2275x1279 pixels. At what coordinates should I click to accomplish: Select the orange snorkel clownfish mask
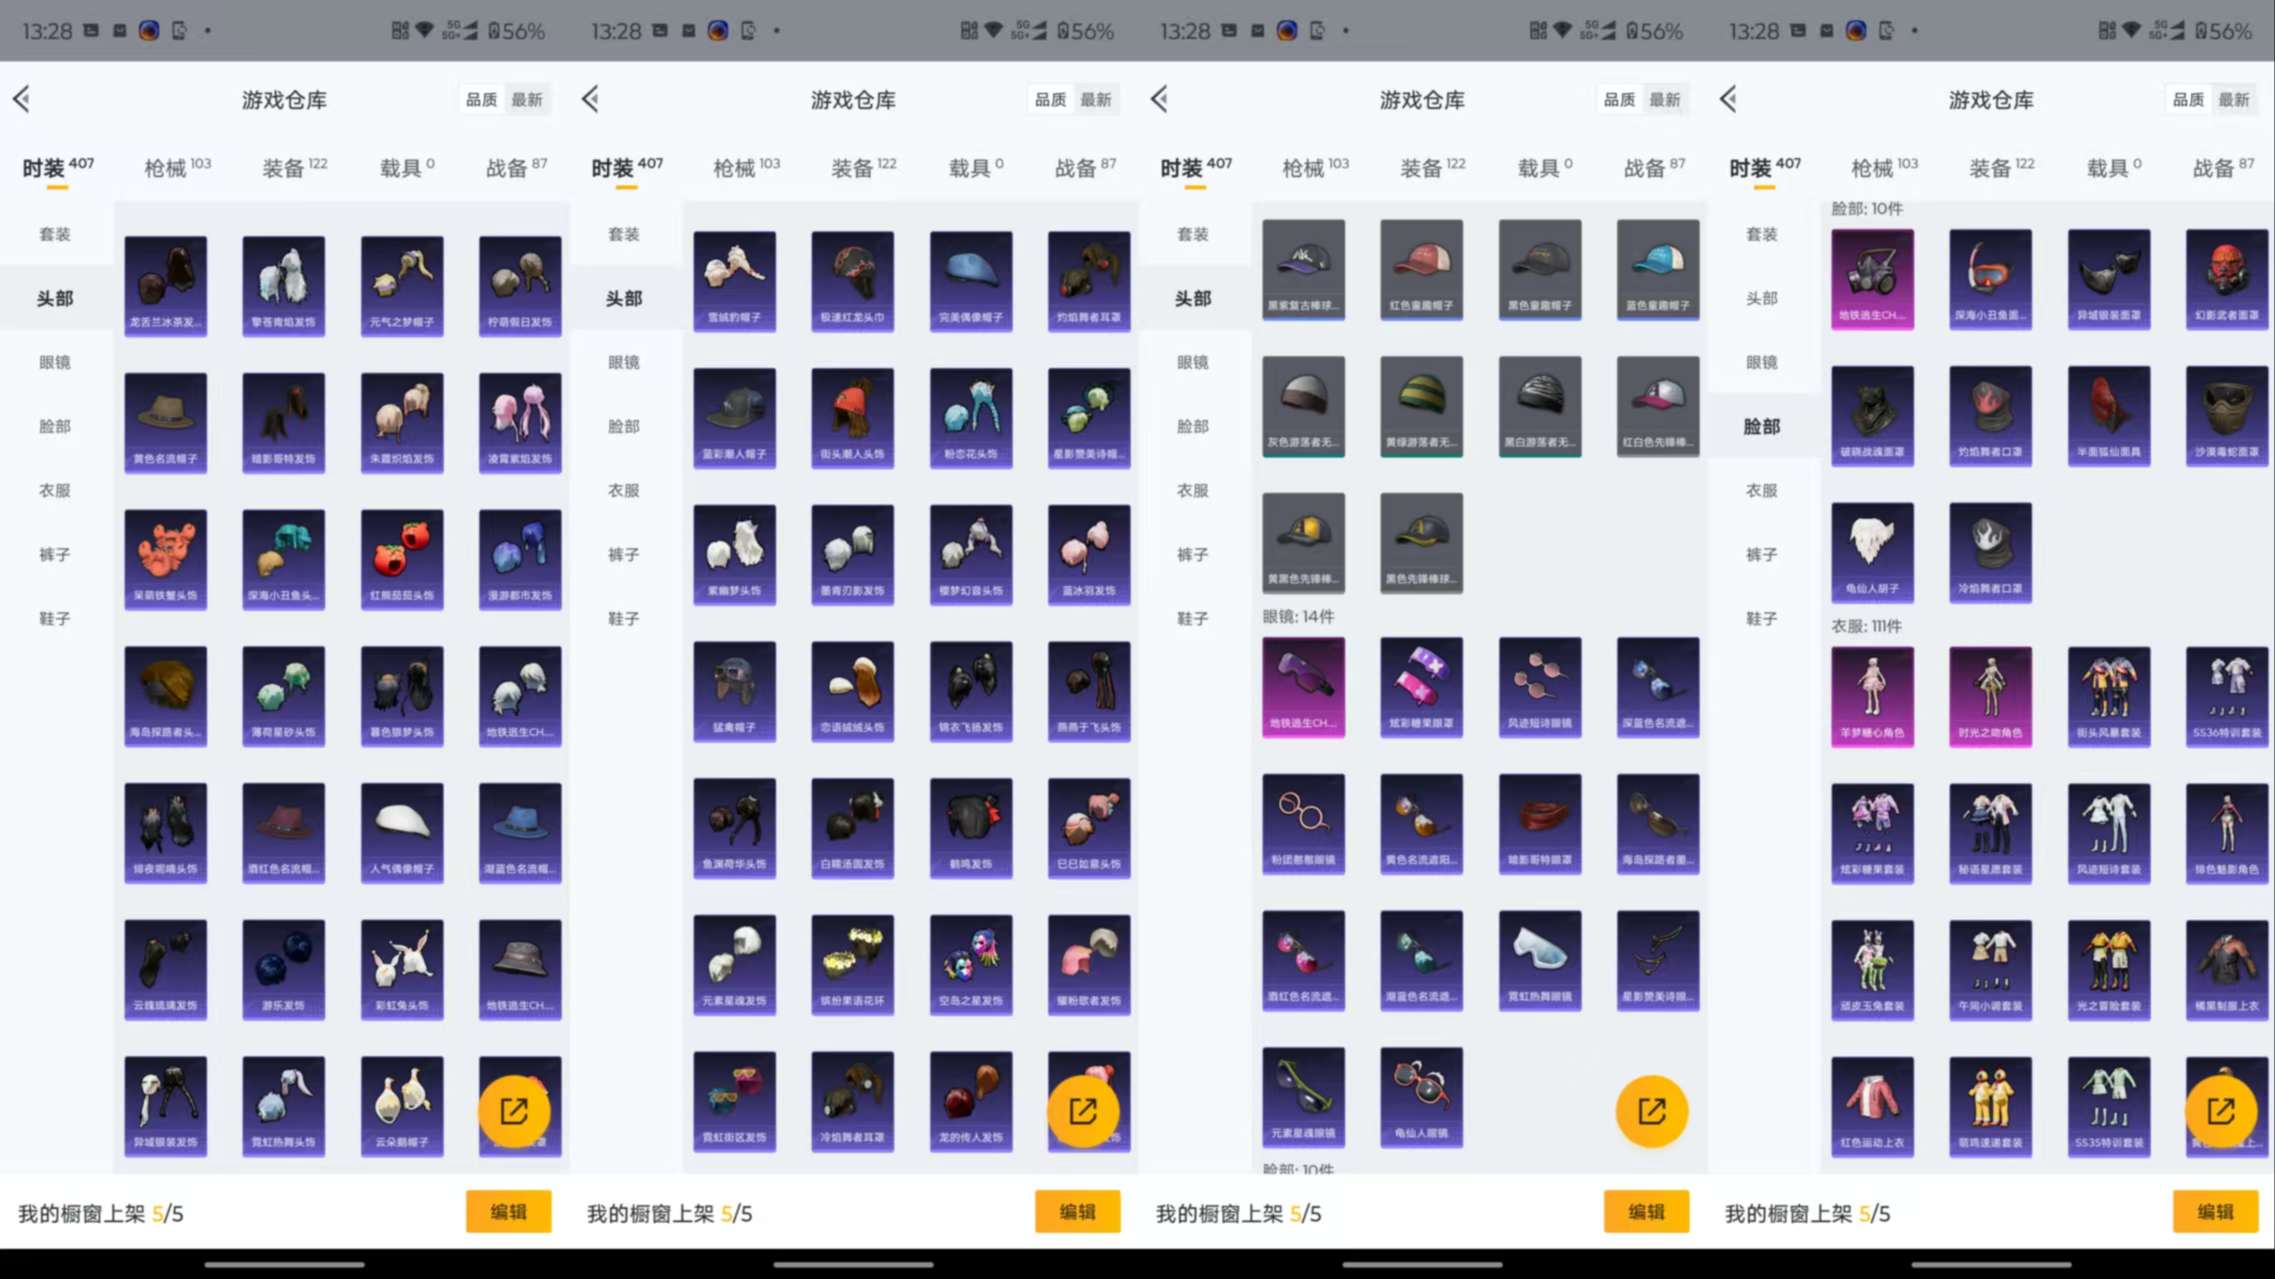[1990, 278]
